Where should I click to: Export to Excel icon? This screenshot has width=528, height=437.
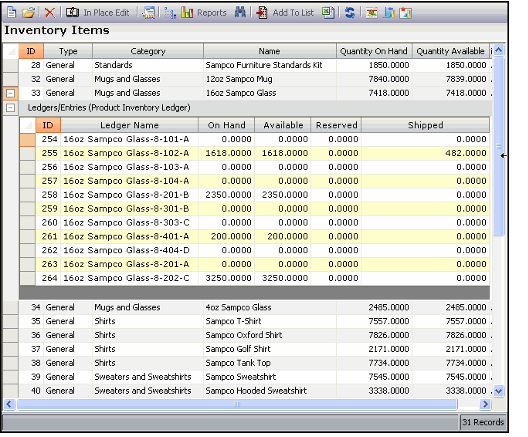(328, 13)
